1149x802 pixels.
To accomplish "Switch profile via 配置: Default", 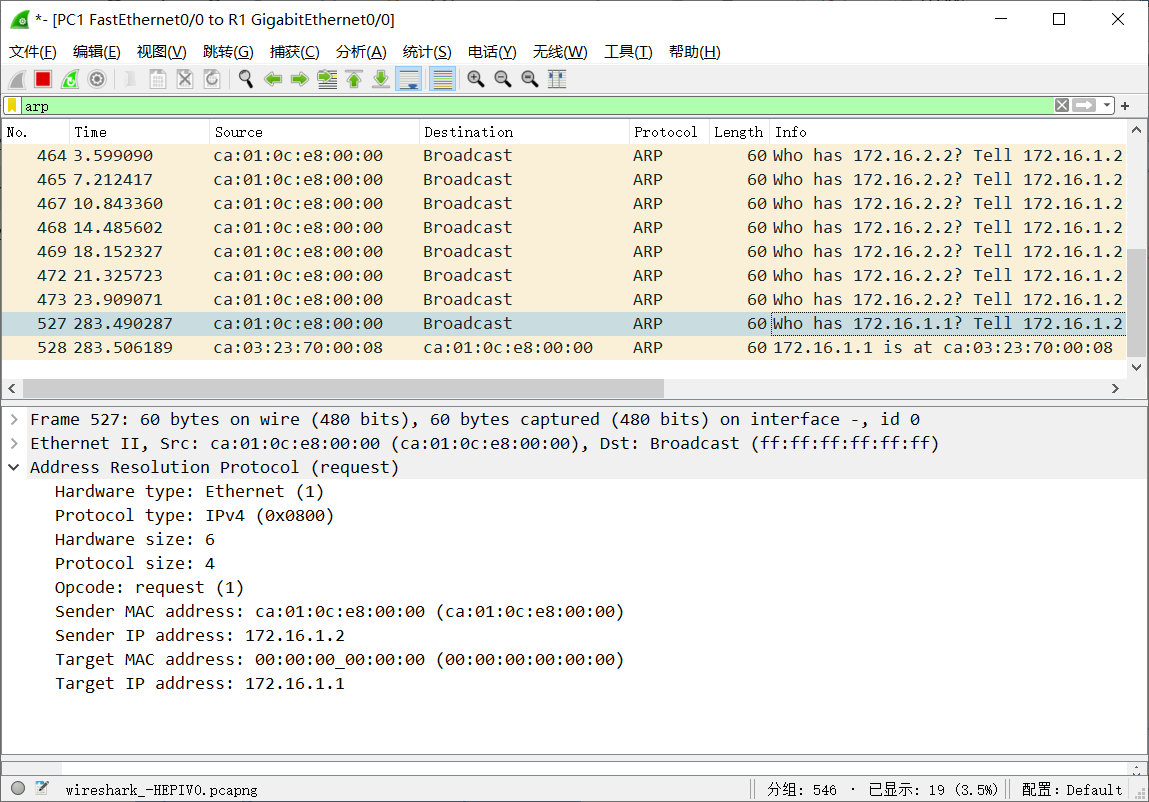I will tap(1073, 789).
